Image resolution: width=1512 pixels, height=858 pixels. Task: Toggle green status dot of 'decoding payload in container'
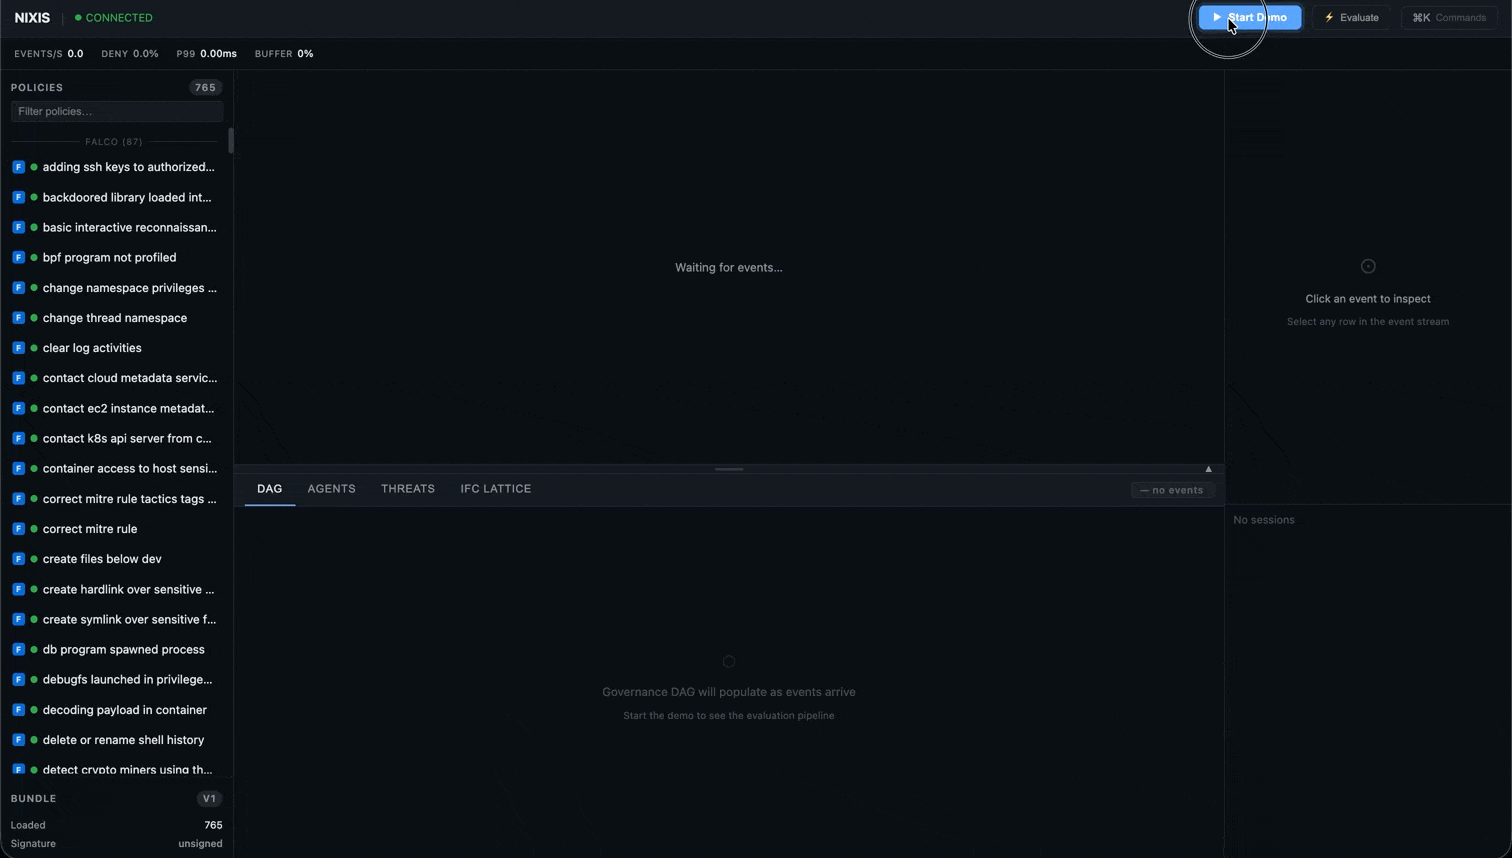tap(34, 710)
